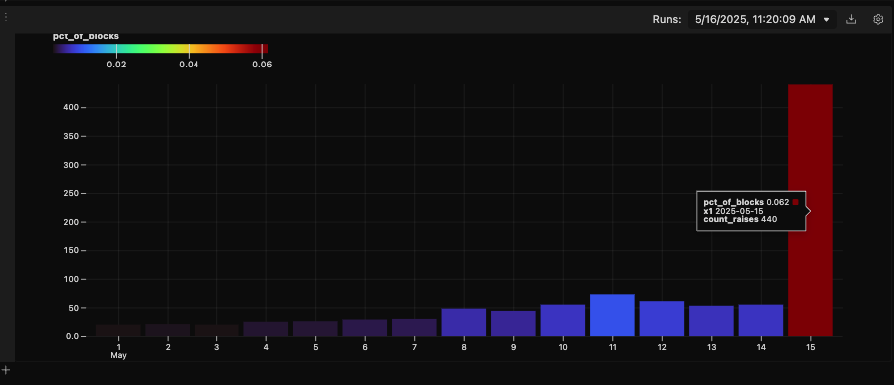The width and height of the screenshot is (894, 385).
Task: Click the bar for May 2
Action: pos(168,330)
